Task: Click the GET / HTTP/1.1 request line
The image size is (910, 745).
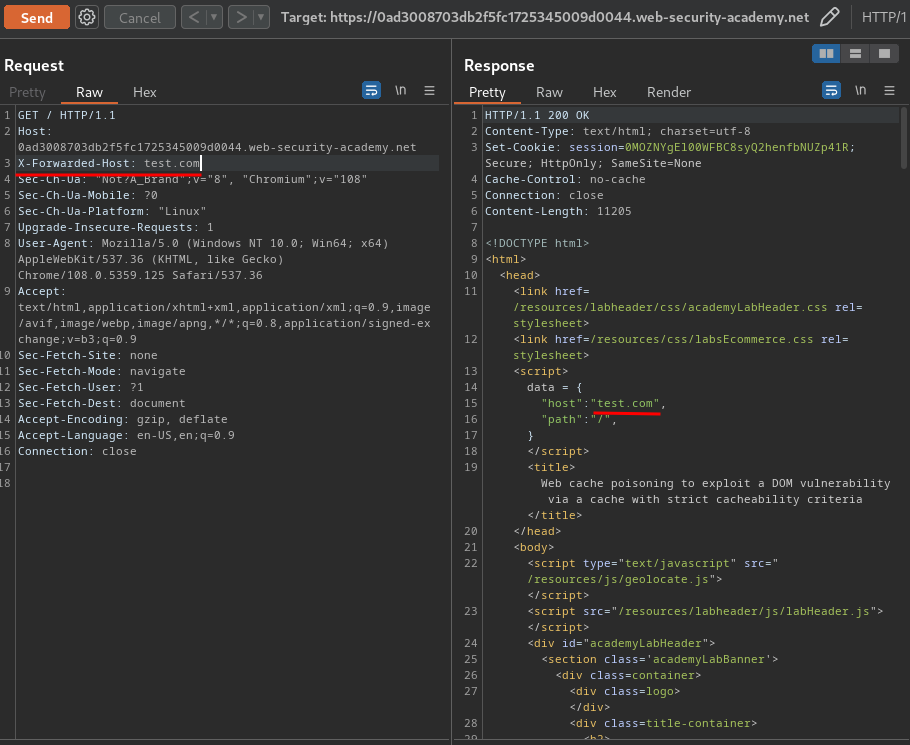Action: point(67,115)
